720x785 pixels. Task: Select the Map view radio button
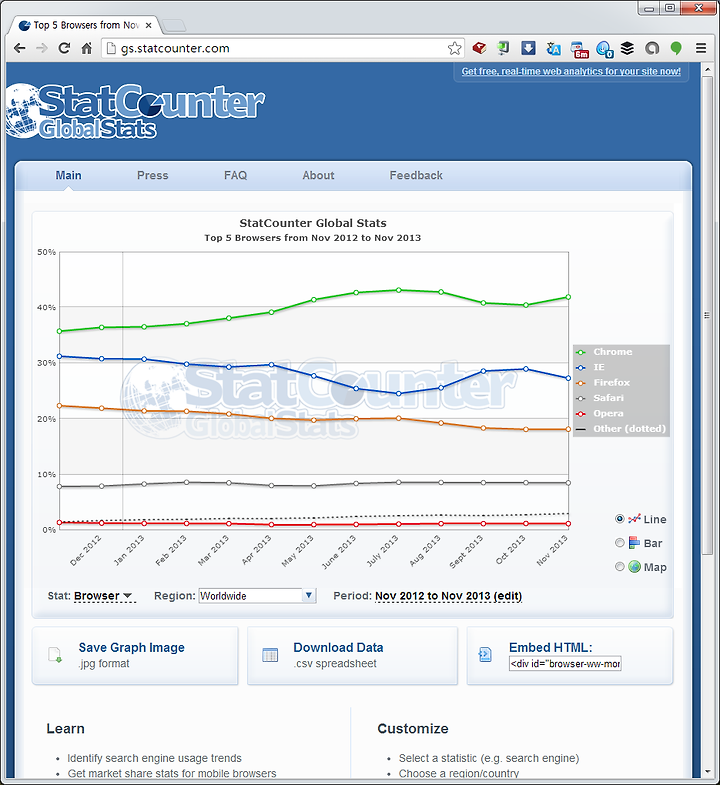pyautogui.click(x=619, y=567)
